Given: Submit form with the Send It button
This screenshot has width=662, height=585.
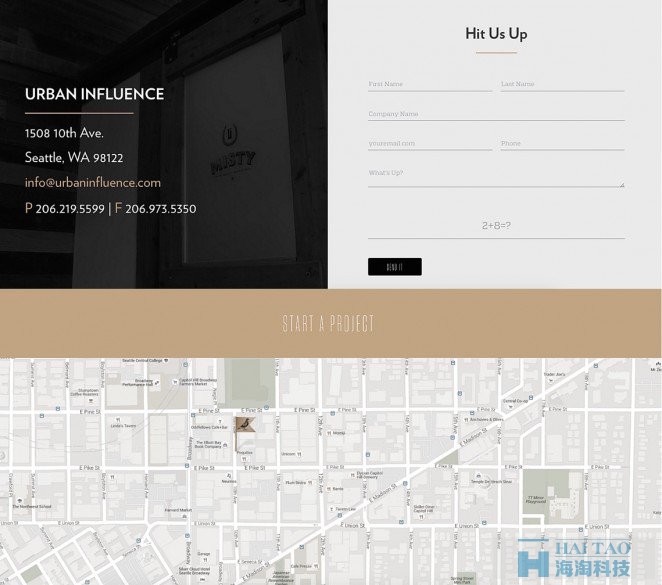Looking at the screenshot, I should click(395, 267).
